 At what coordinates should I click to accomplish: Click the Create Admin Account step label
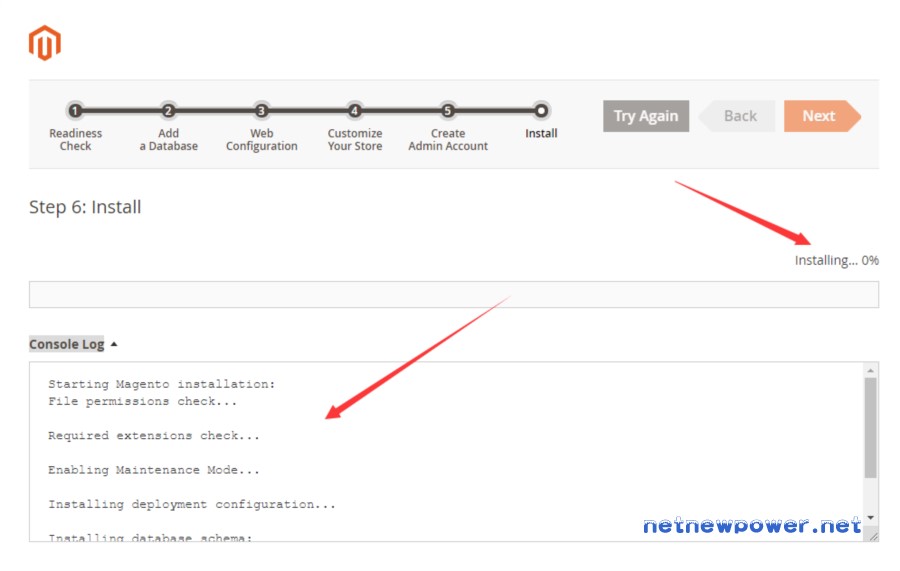[x=448, y=139]
